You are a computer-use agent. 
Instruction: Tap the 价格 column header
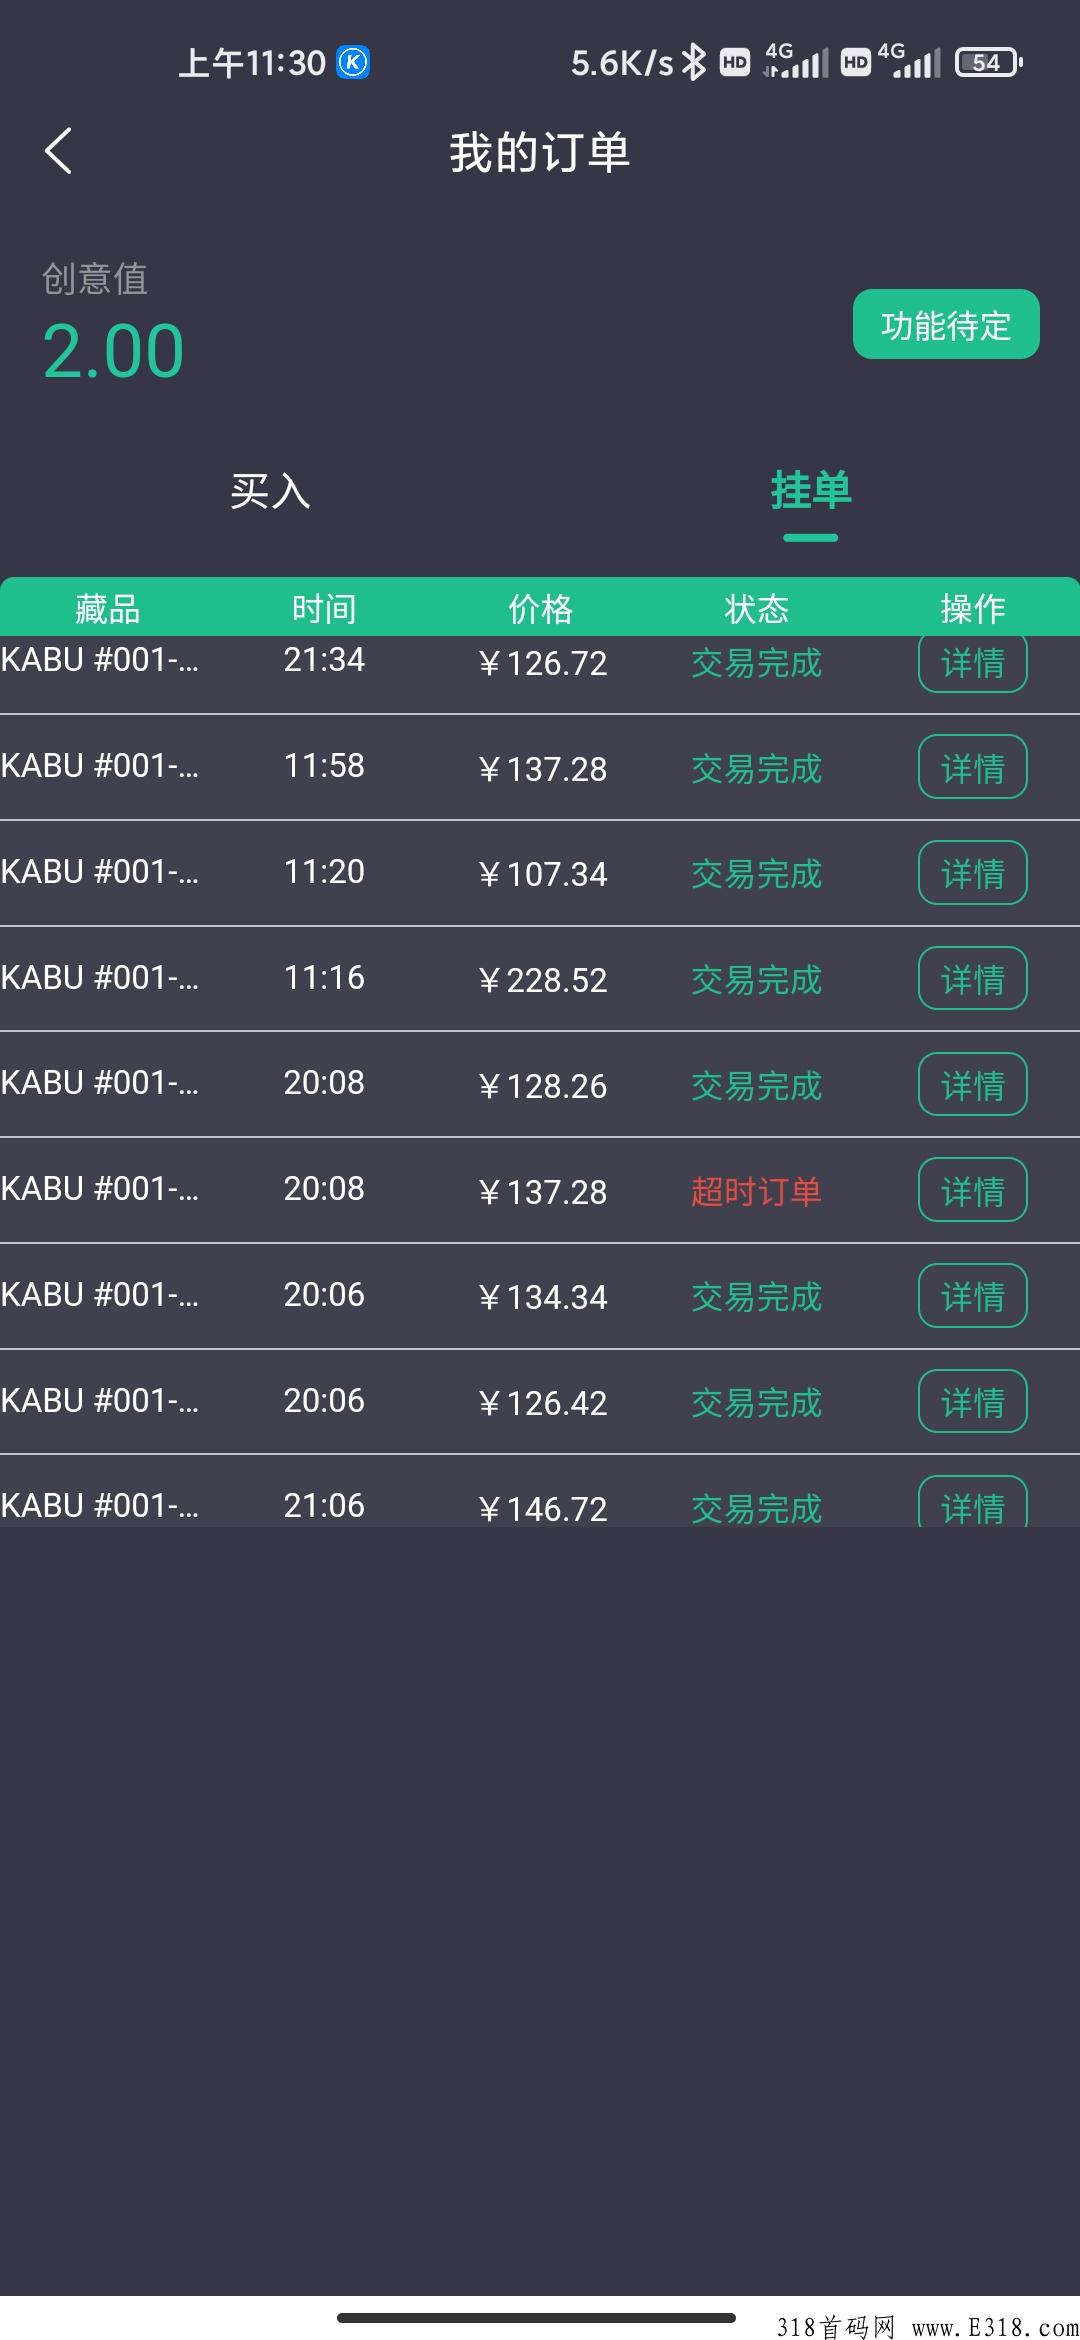540,608
